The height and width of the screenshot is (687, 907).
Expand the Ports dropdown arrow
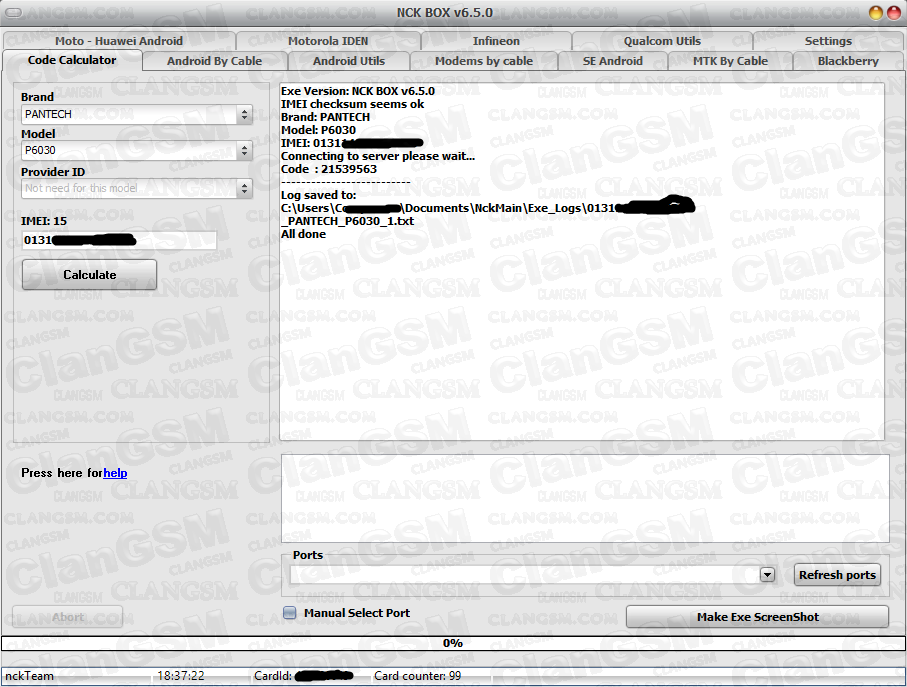pyautogui.click(x=767, y=575)
